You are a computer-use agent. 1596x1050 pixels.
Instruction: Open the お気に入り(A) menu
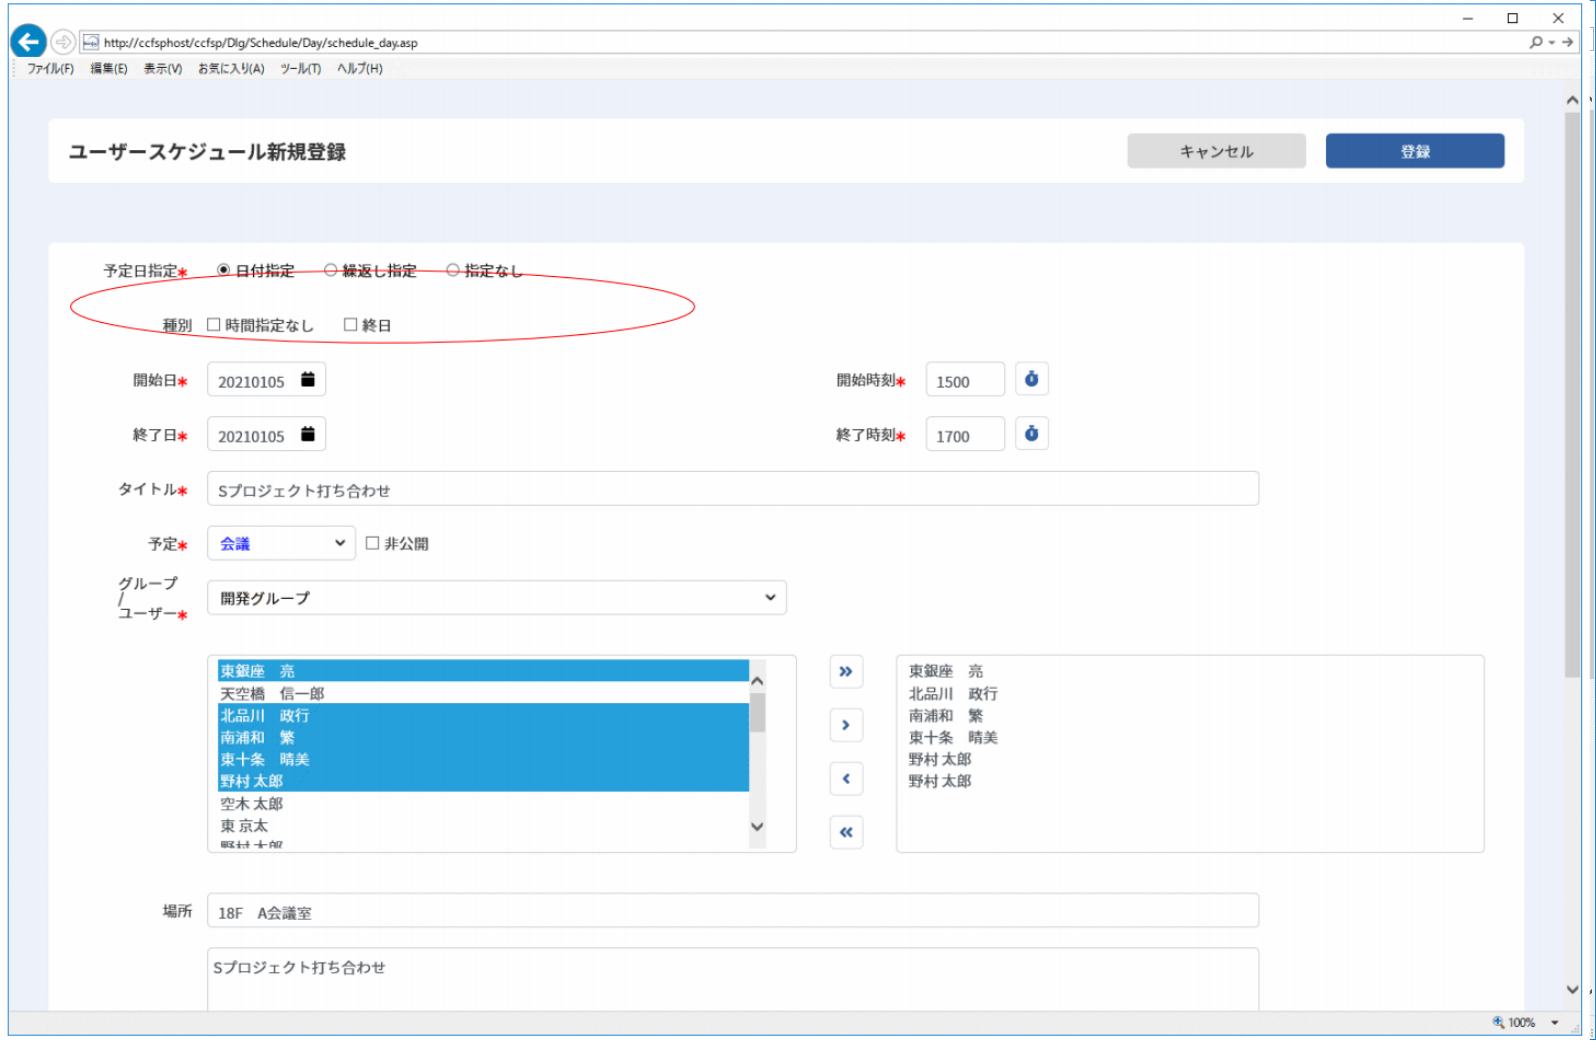[231, 68]
